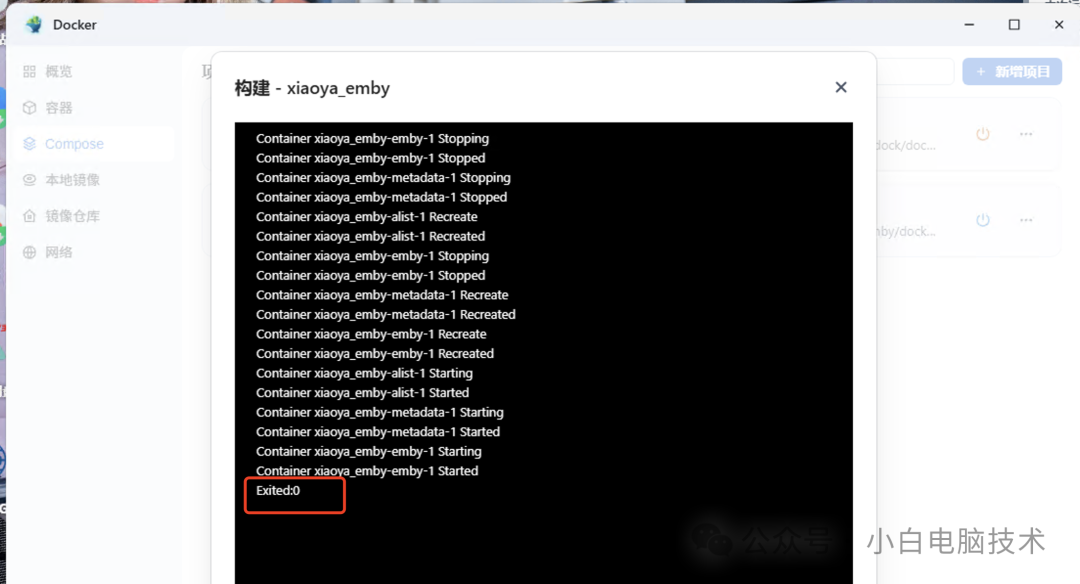Click the search field beside 新增项目
This screenshot has width=1080, height=584.
point(915,72)
